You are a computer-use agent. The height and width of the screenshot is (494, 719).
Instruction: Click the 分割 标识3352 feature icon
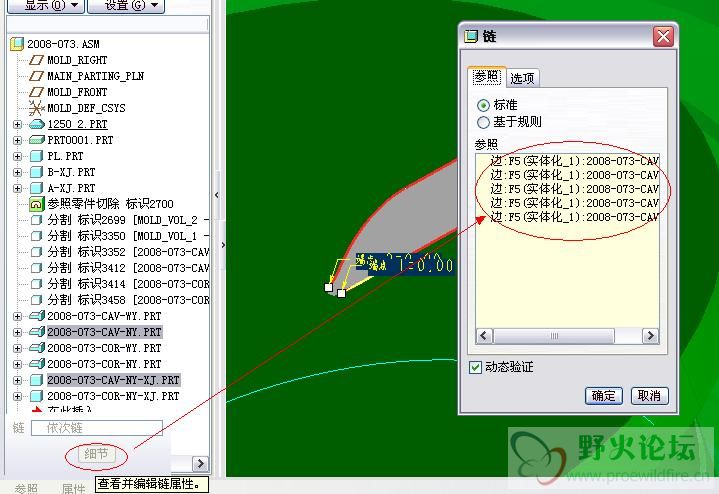pos(36,252)
